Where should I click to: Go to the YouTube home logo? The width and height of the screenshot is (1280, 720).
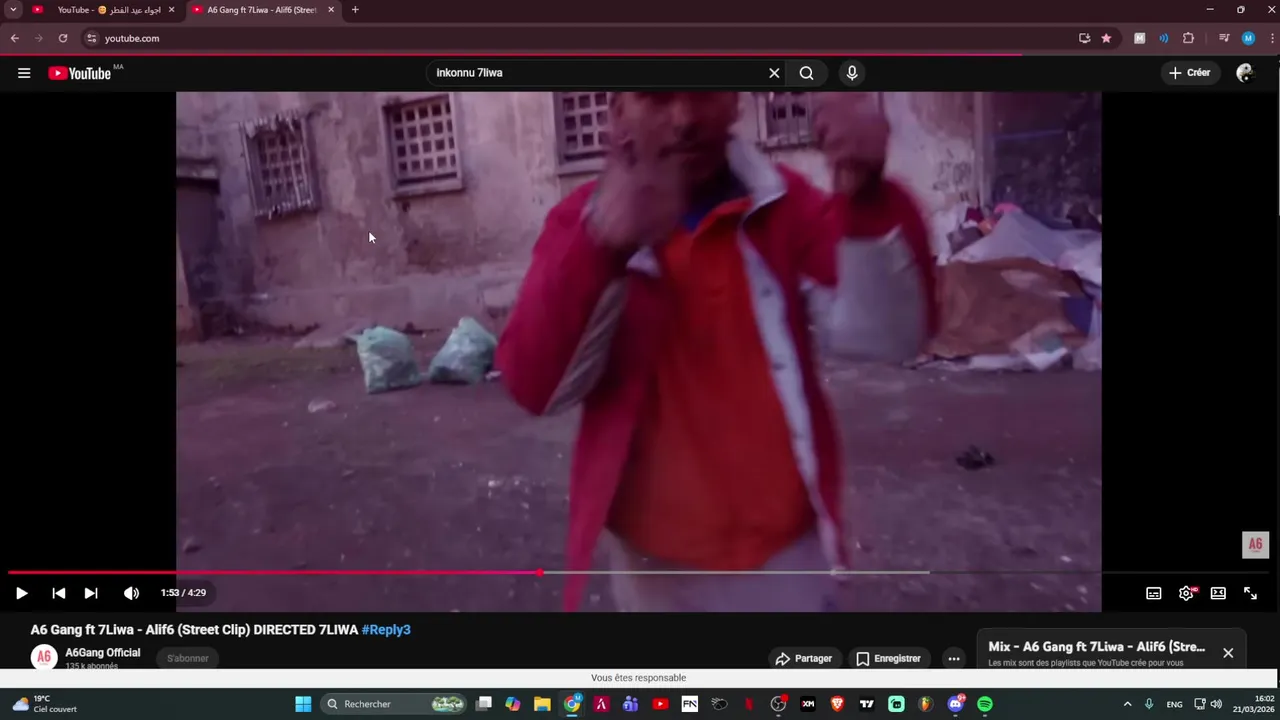coord(80,73)
